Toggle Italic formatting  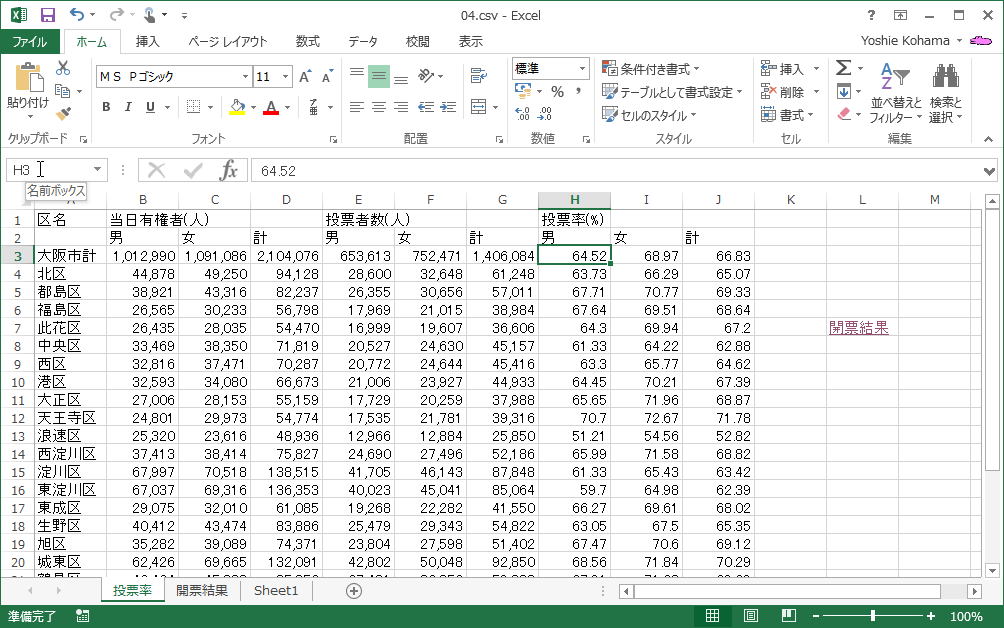click(x=128, y=107)
